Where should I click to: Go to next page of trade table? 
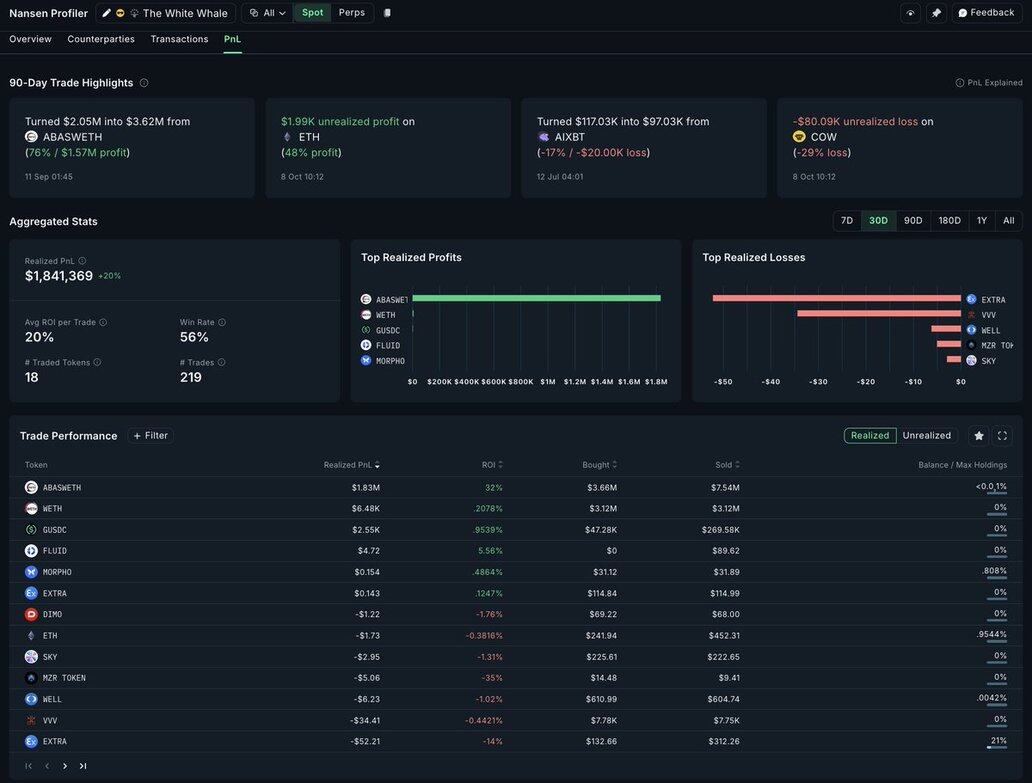tap(65, 766)
